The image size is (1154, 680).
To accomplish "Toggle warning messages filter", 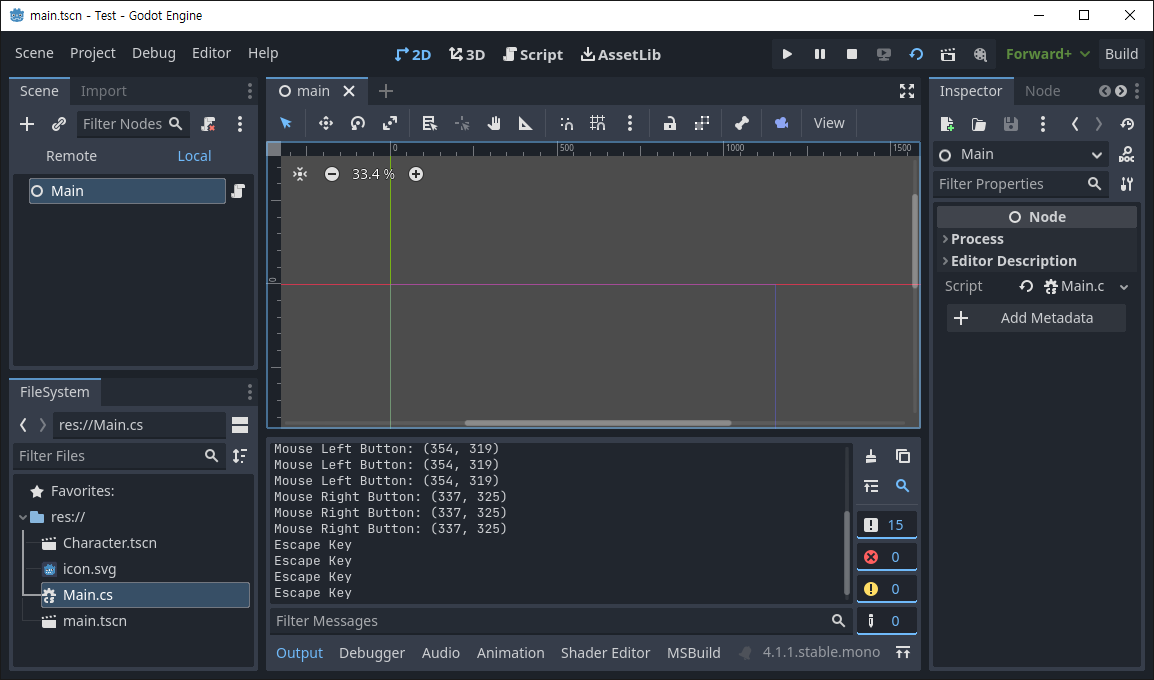I will [x=887, y=589].
